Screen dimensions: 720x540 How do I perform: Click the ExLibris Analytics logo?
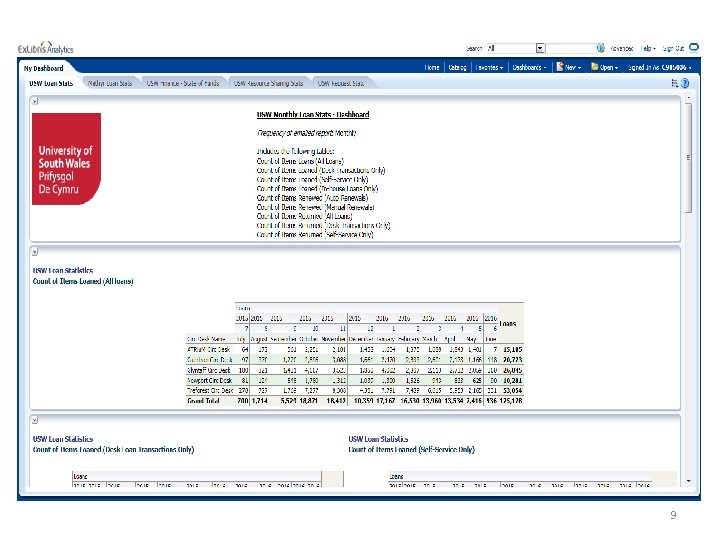coord(45,48)
